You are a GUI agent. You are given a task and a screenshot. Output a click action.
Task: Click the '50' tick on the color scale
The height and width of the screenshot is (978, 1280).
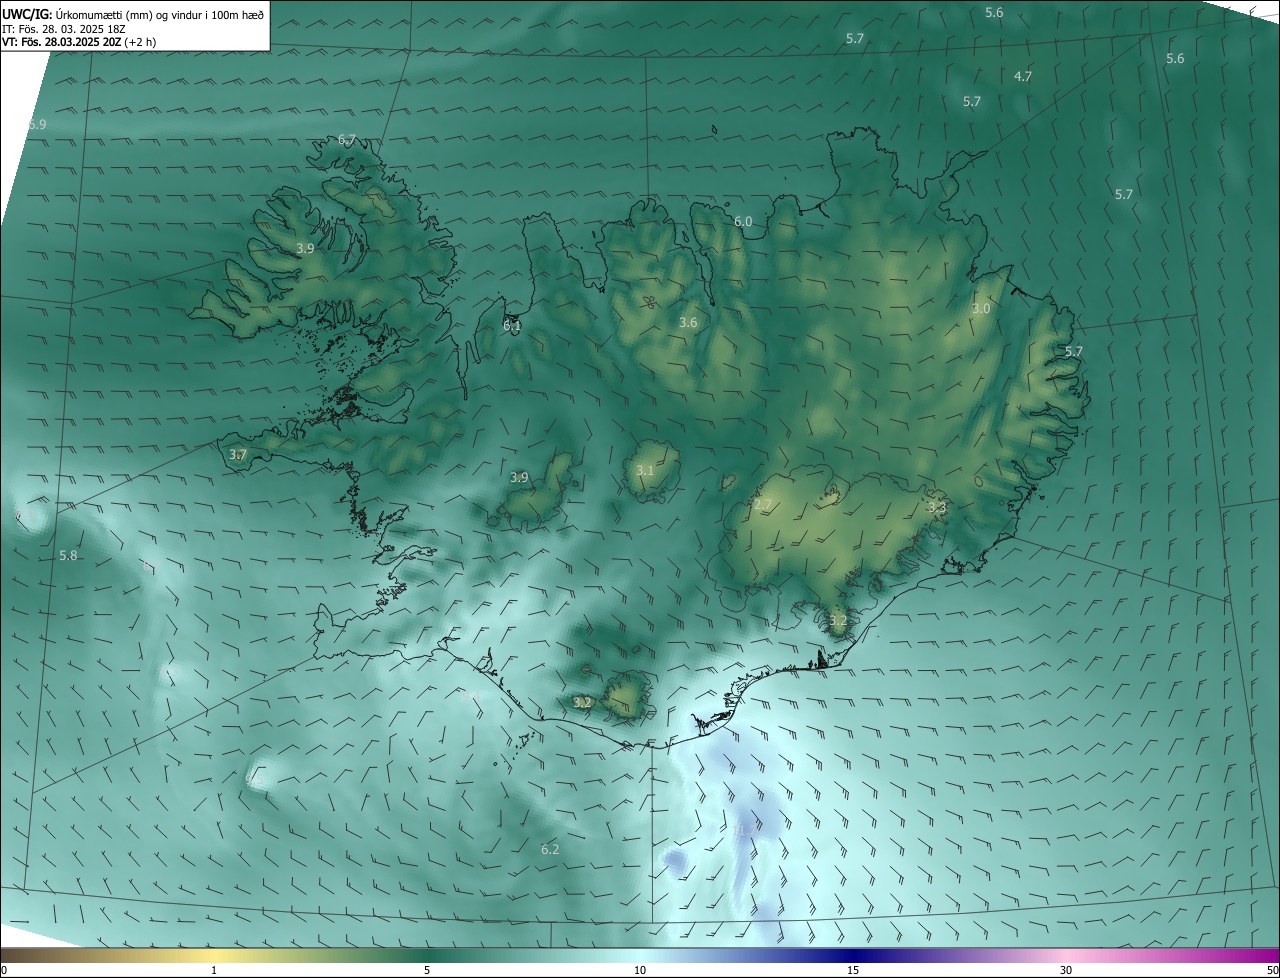pyautogui.click(x=1272, y=971)
